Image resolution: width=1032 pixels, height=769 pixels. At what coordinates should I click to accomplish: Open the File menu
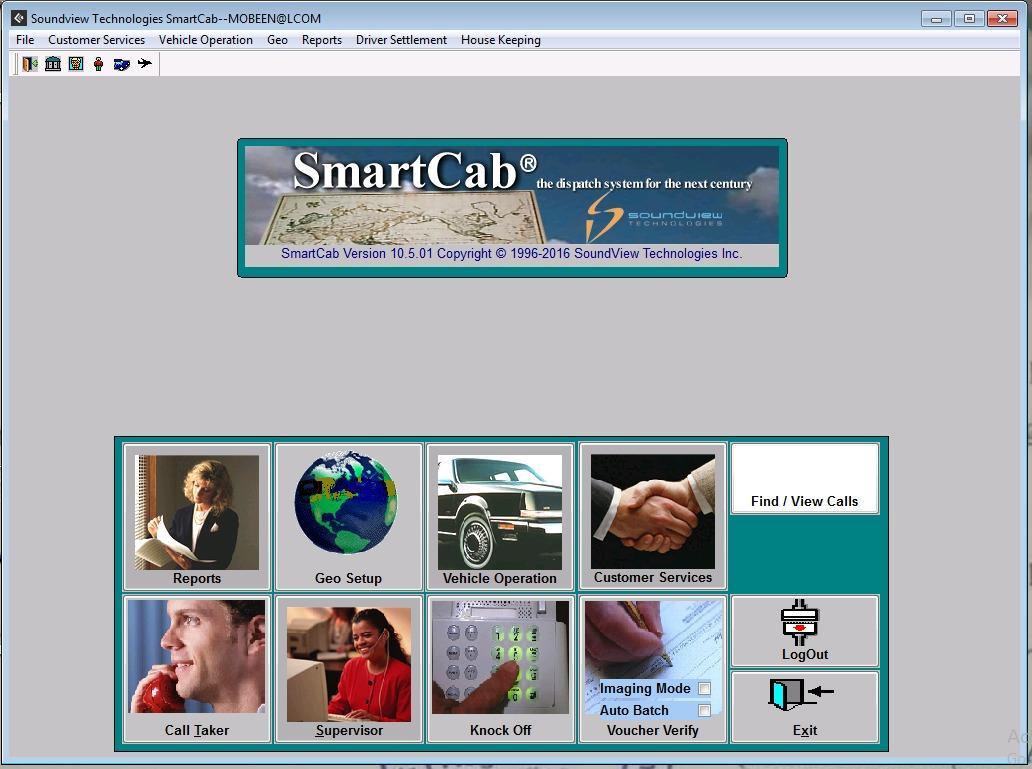pos(23,40)
